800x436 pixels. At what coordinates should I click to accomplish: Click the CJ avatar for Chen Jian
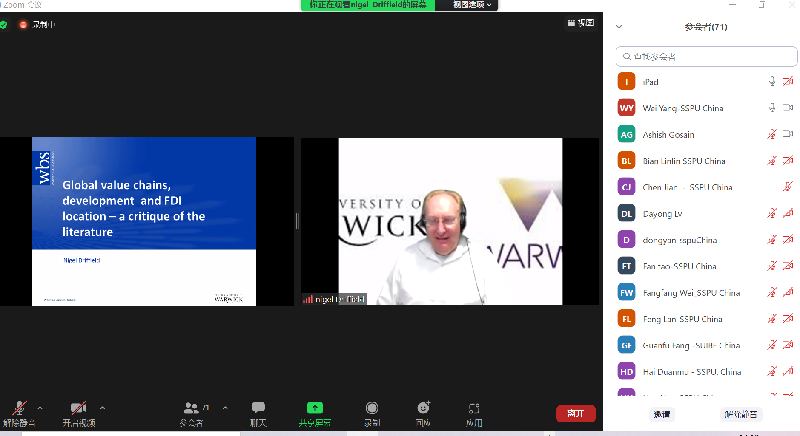click(626, 187)
